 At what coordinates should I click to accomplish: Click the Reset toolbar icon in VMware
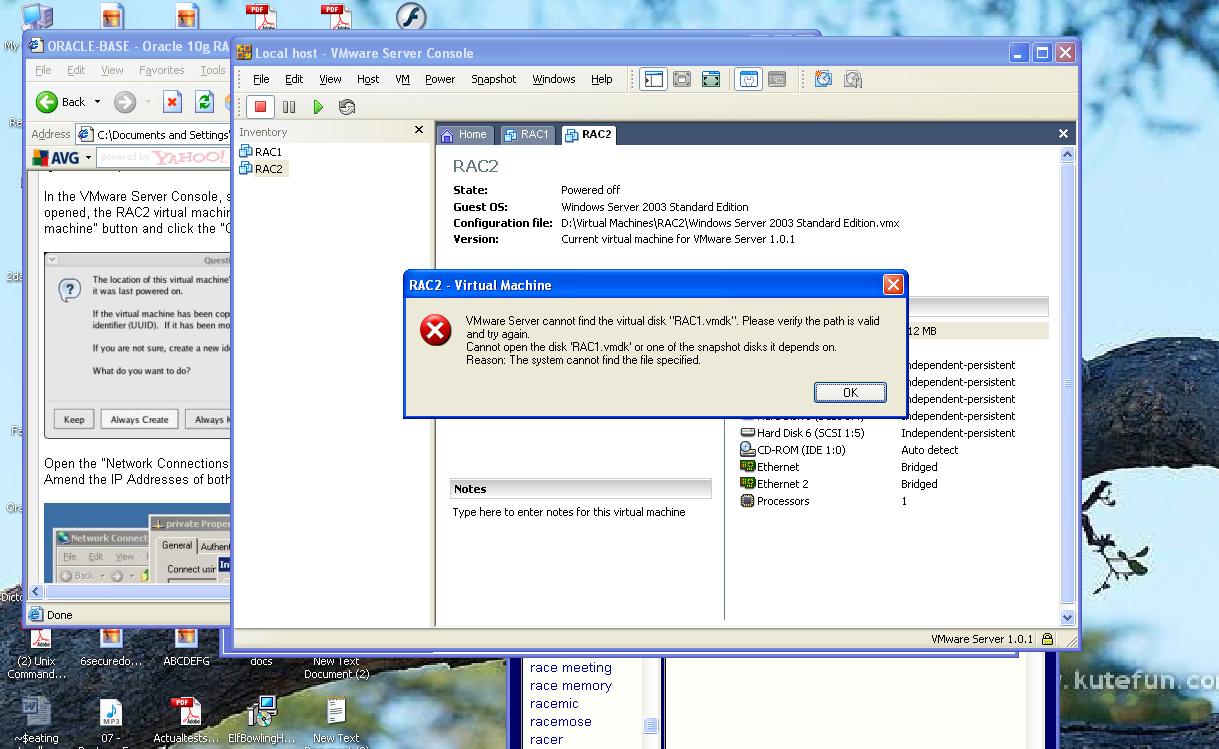pyautogui.click(x=347, y=106)
